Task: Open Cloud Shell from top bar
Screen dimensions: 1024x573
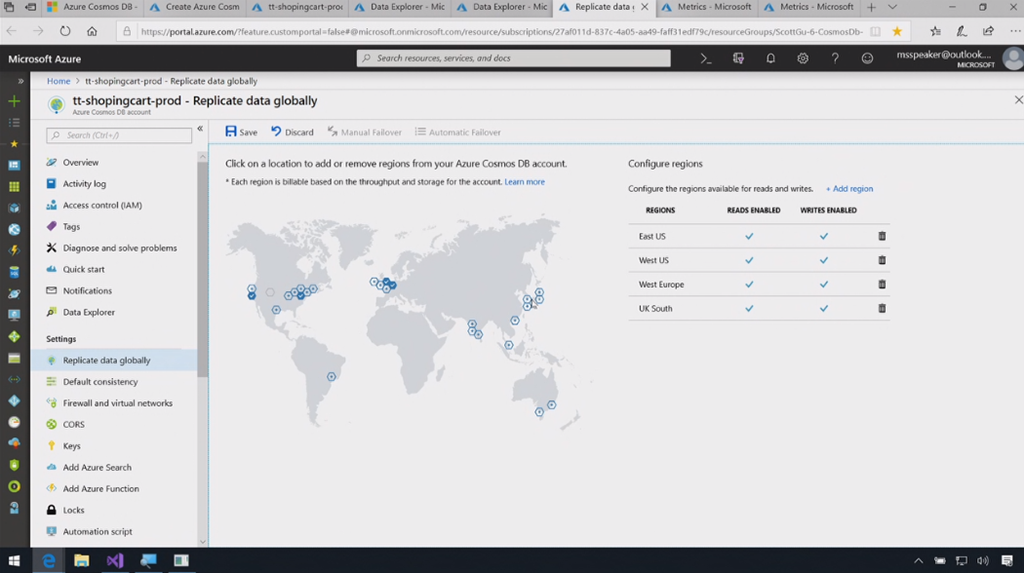Action: pyautogui.click(x=706, y=59)
